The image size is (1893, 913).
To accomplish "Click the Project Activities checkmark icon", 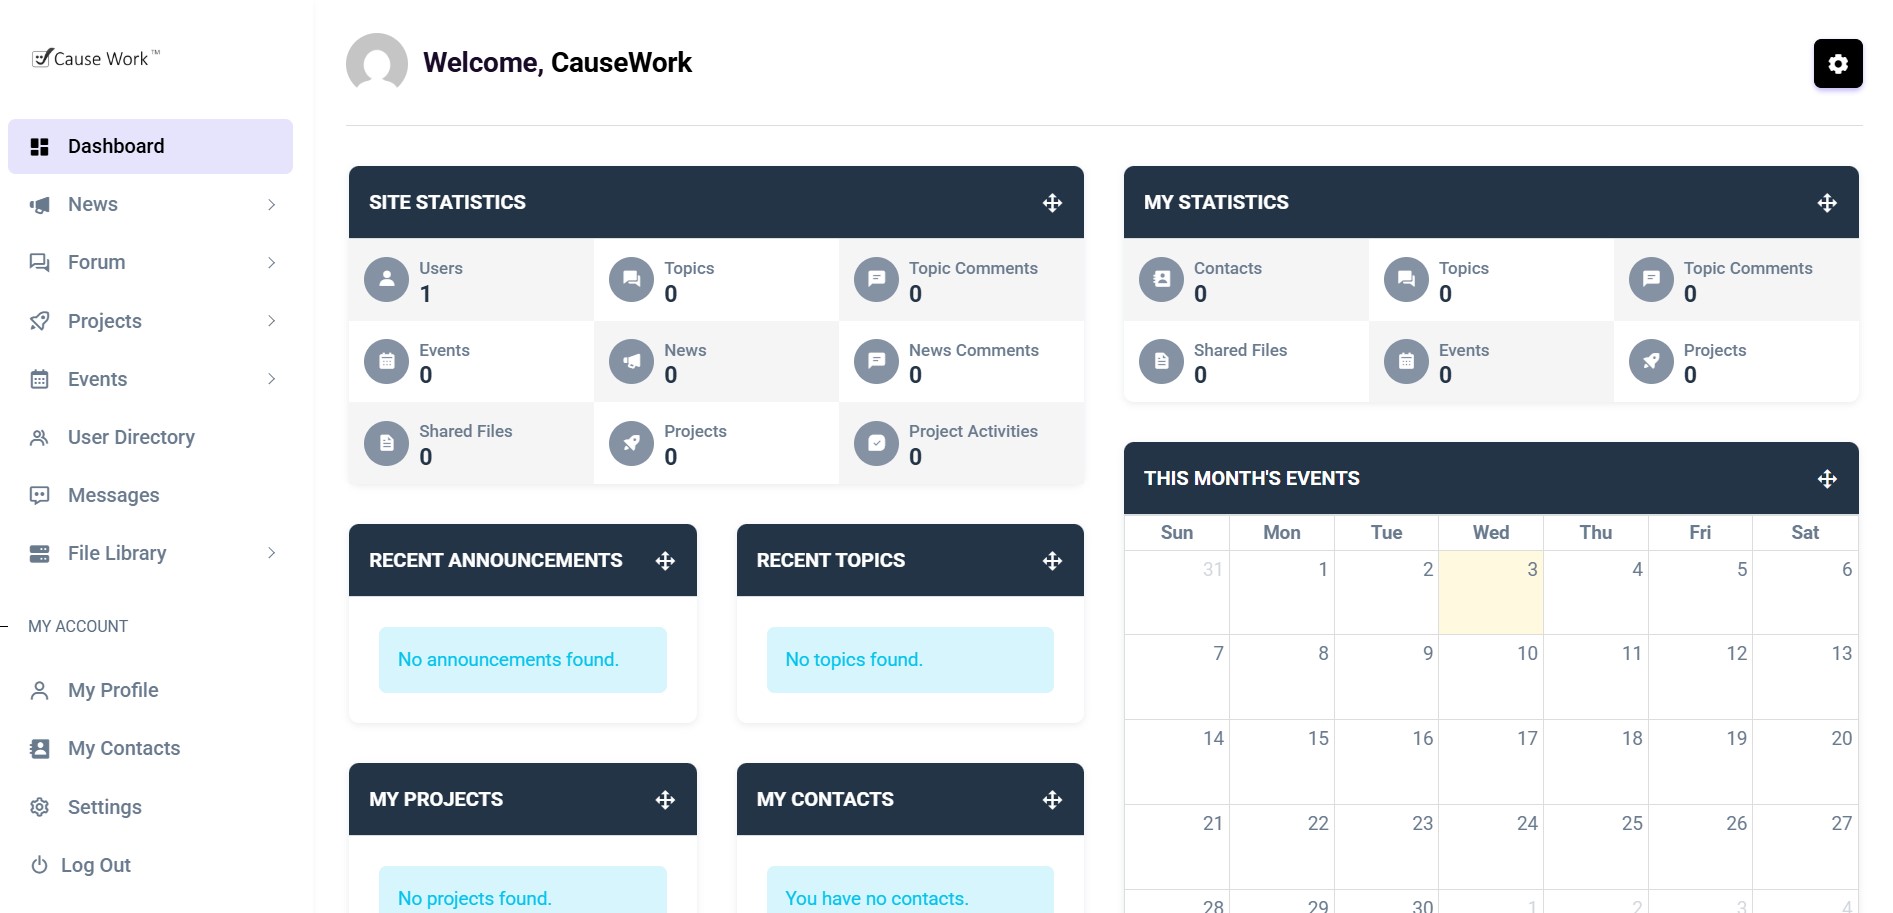I will [876, 443].
